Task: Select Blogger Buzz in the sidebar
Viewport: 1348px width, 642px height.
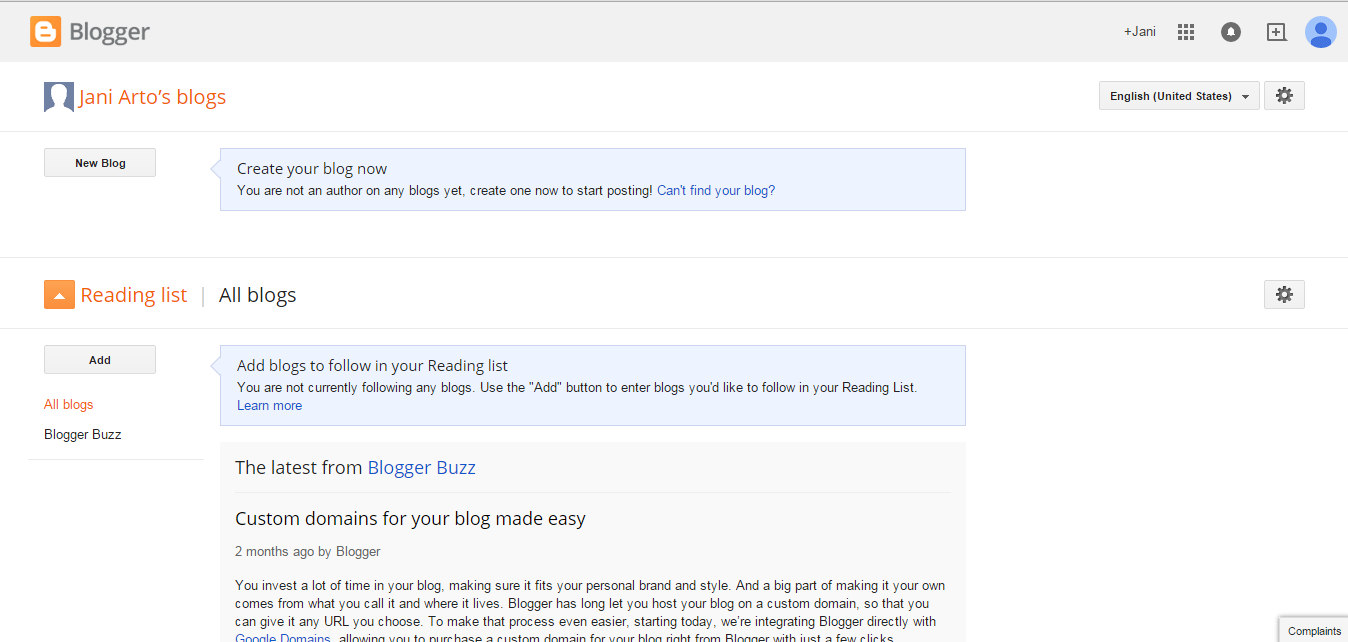Action: click(83, 435)
